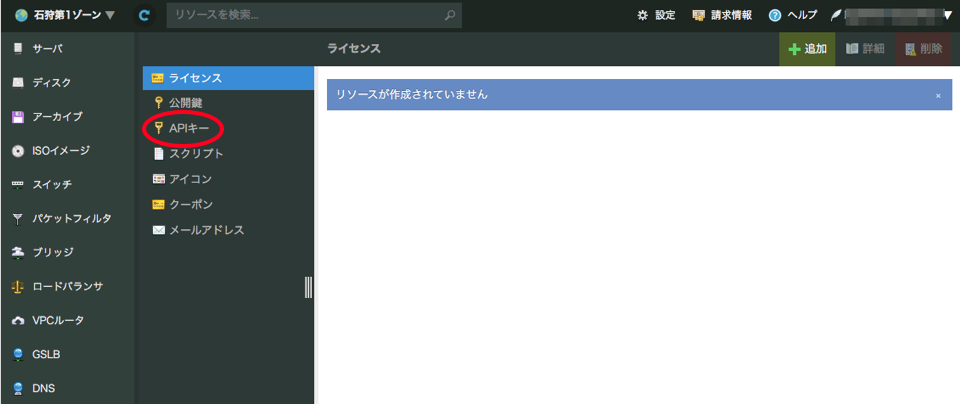
Task: Open the 石狩第1ゾーン zone dropdown
Action: (66, 15)
